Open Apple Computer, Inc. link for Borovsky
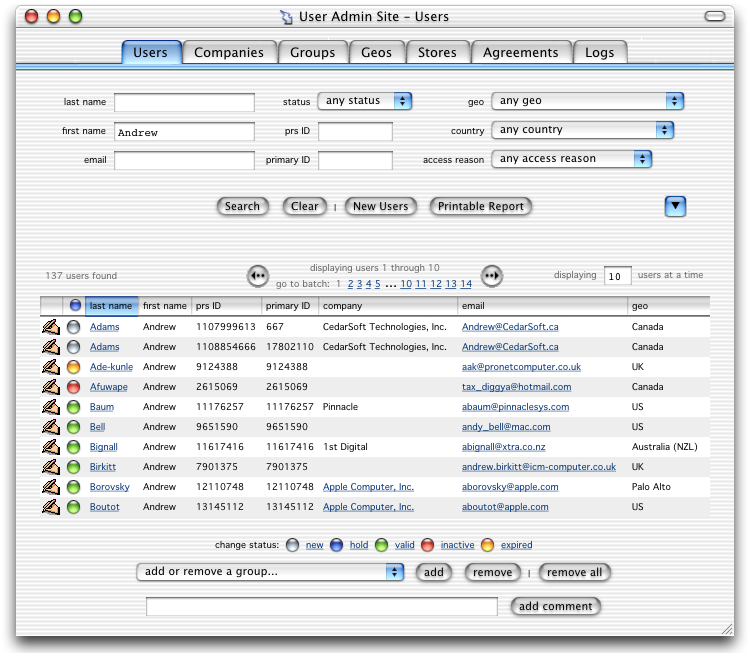This screenshot has height=653, width=753. [x=368, y=487]
